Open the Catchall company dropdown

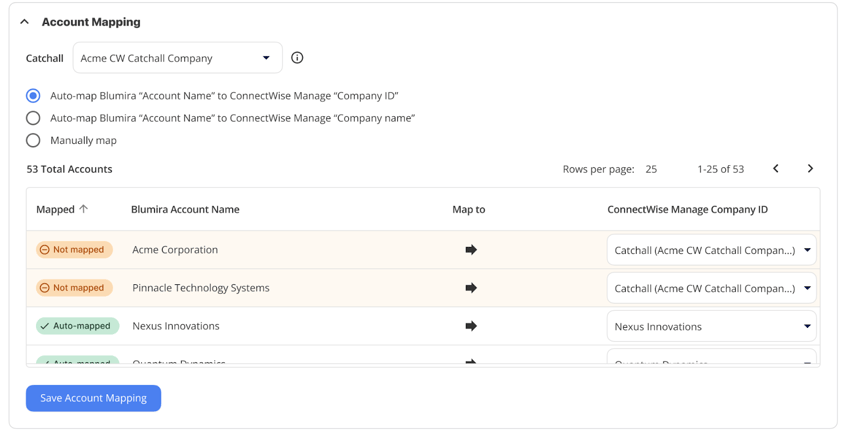[177, 58]
